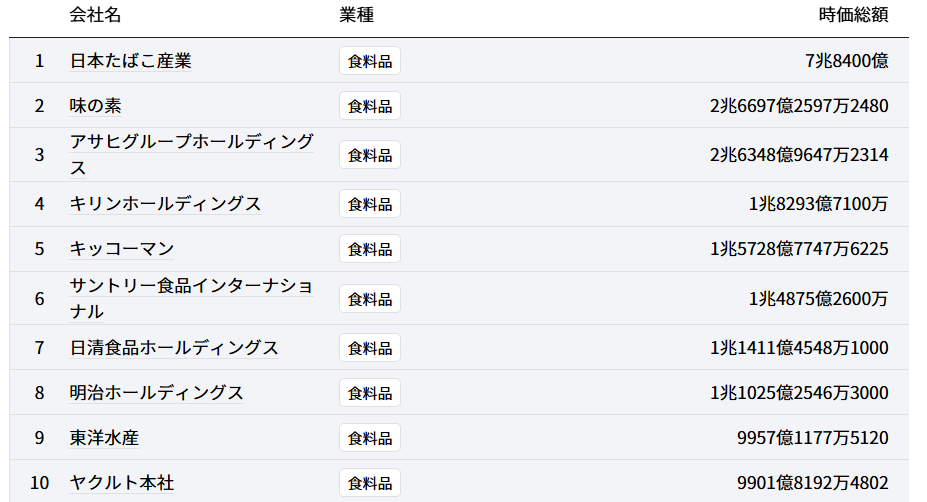Open the 味の素 company page
Image resolution: width=927 pixels, height=502 pixels.
point(95,106)
